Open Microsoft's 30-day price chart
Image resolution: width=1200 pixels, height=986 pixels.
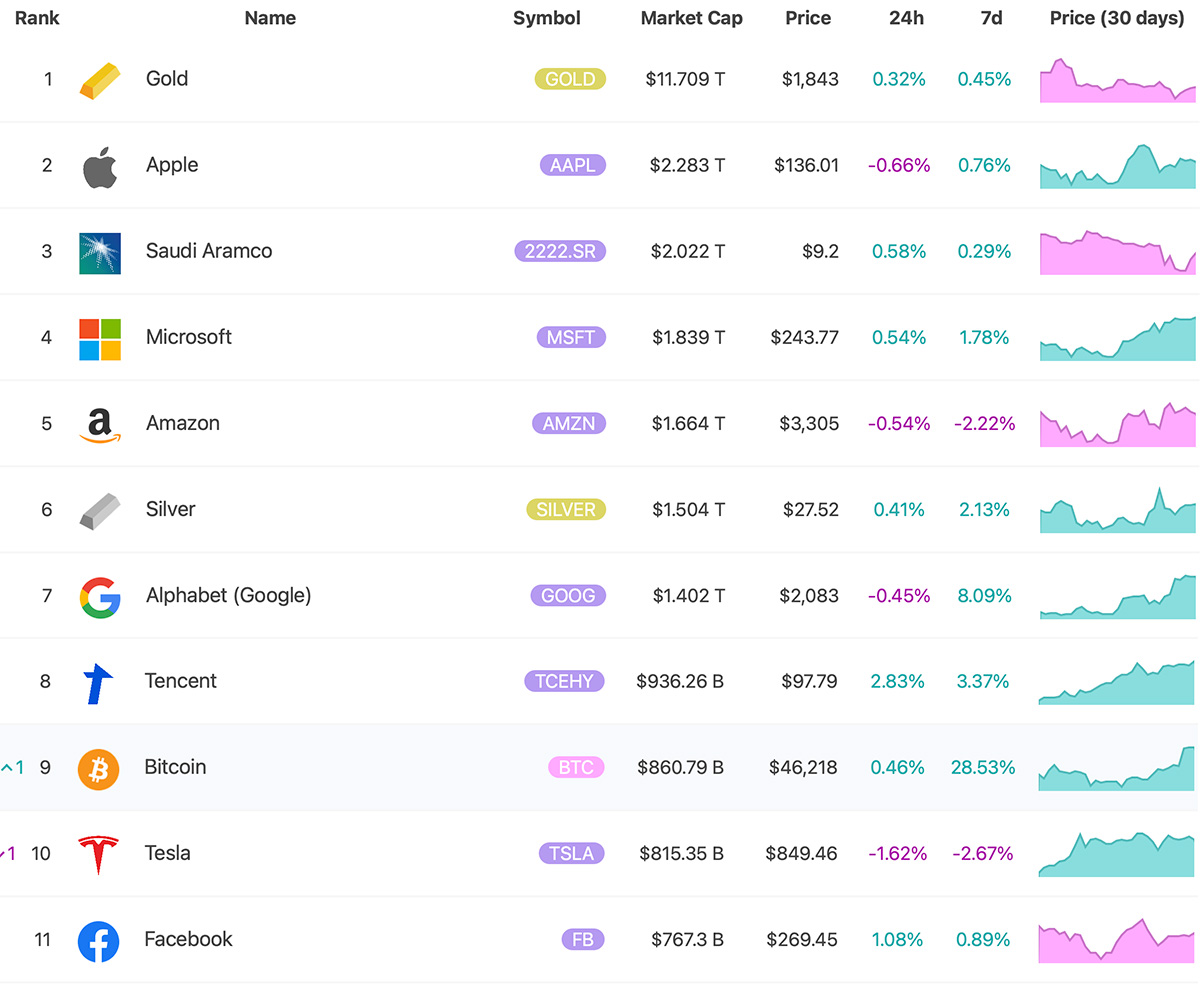click(1117, 339)
